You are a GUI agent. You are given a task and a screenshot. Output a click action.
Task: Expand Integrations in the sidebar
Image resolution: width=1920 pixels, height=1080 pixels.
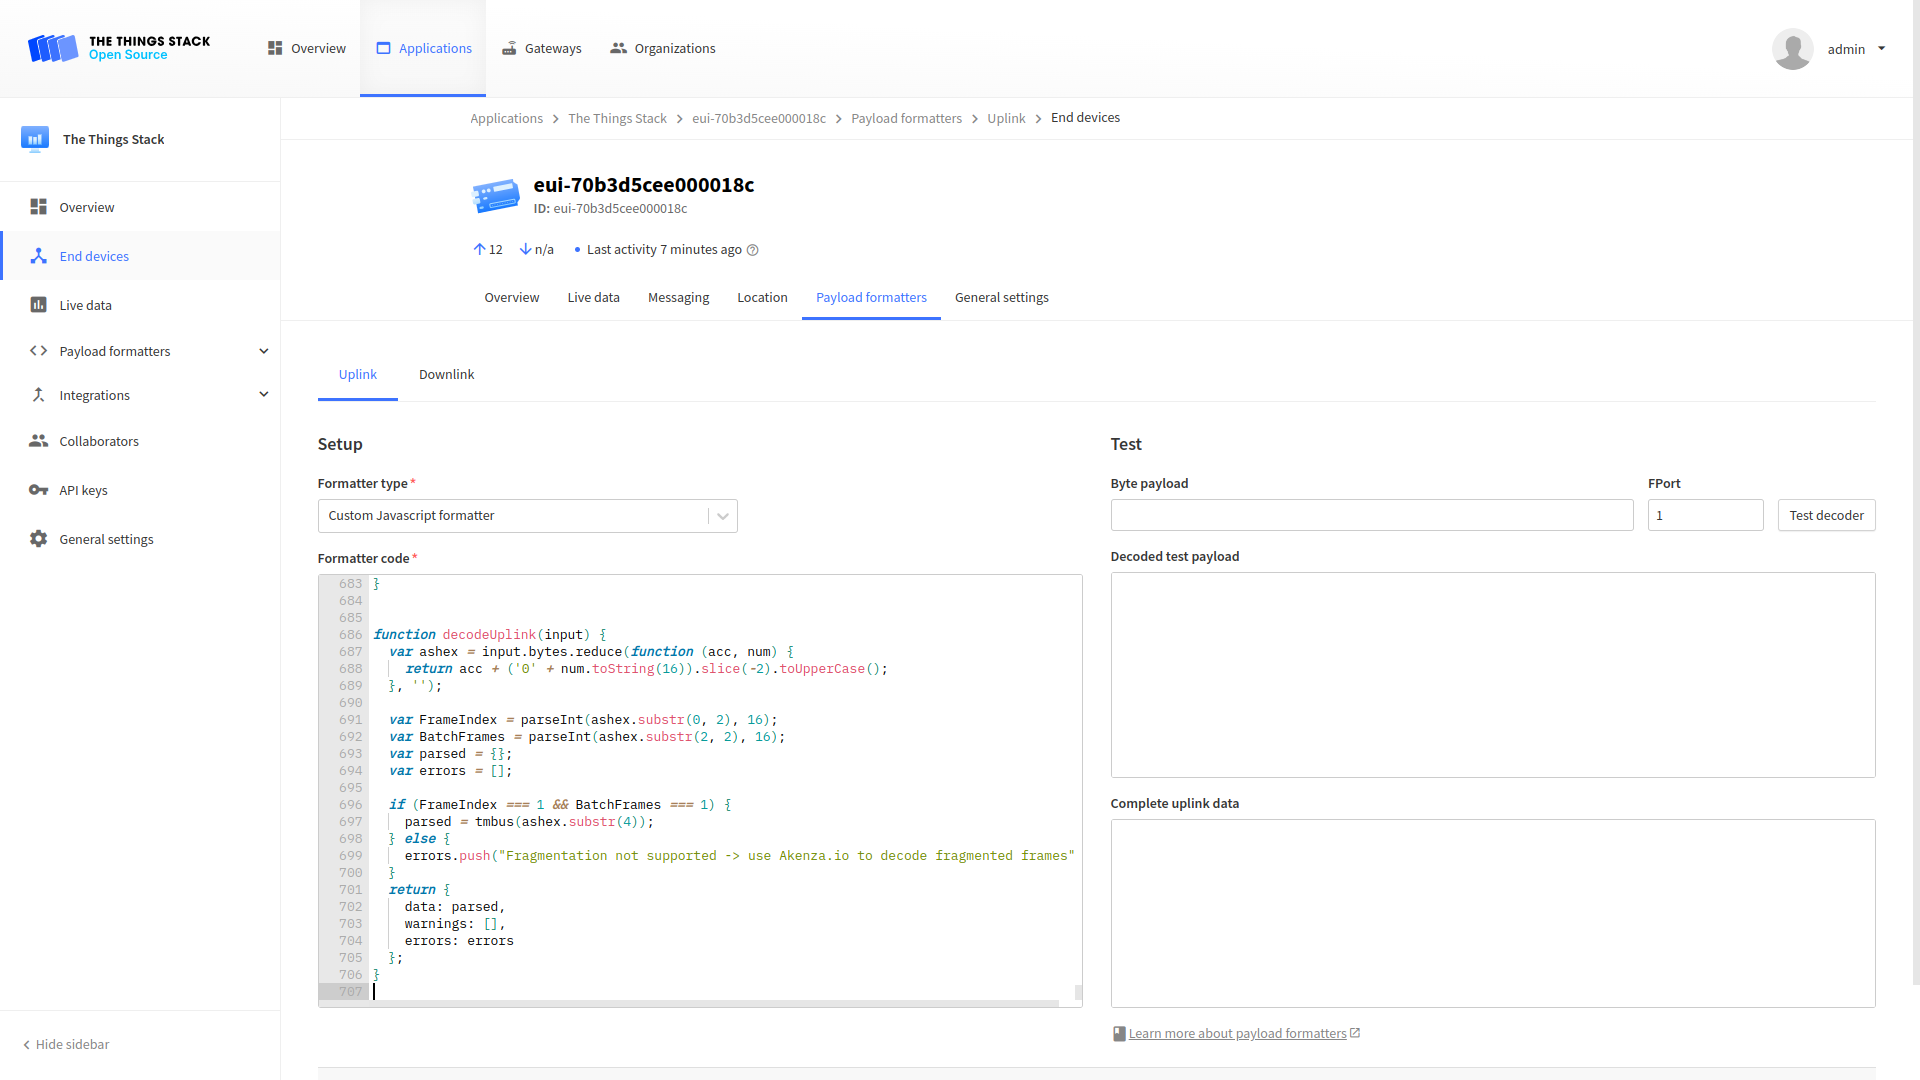(x=264, y=394)
